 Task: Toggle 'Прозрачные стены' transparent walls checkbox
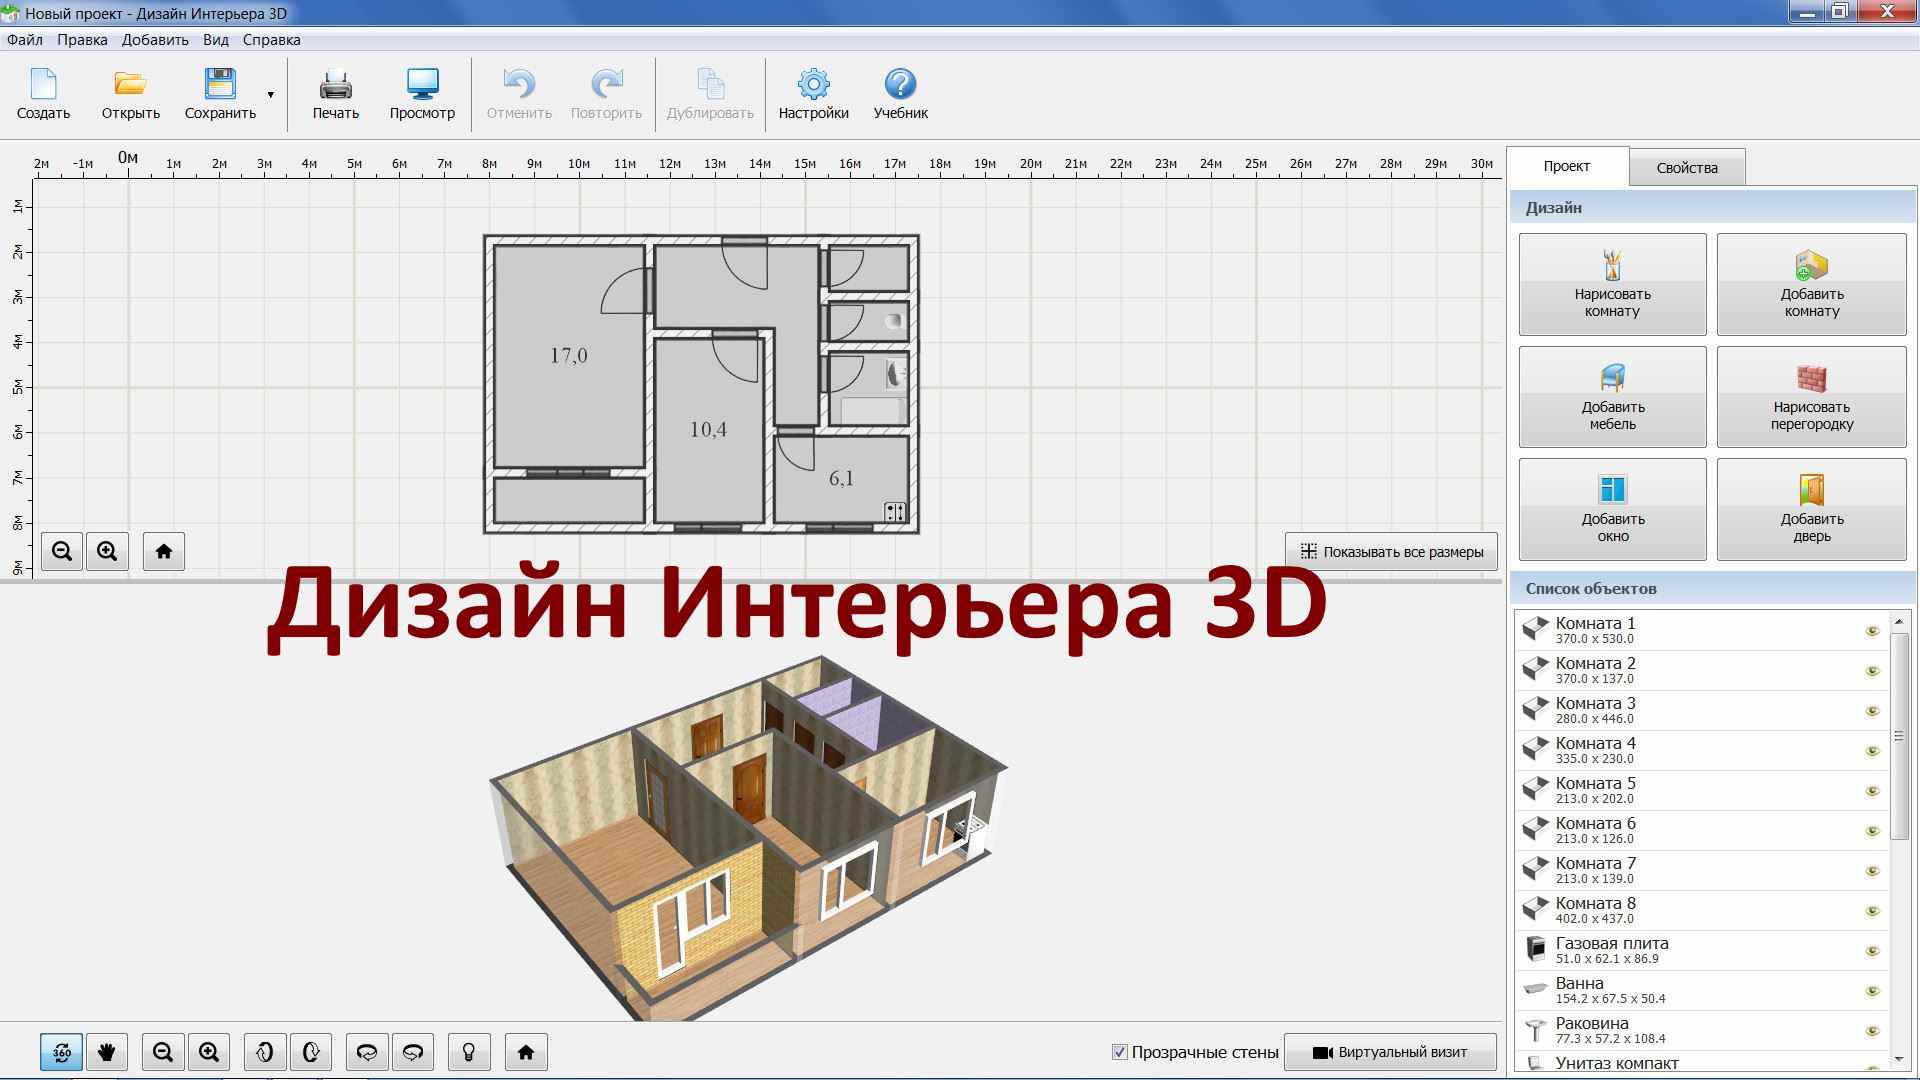click(x=1118, y=1051)
